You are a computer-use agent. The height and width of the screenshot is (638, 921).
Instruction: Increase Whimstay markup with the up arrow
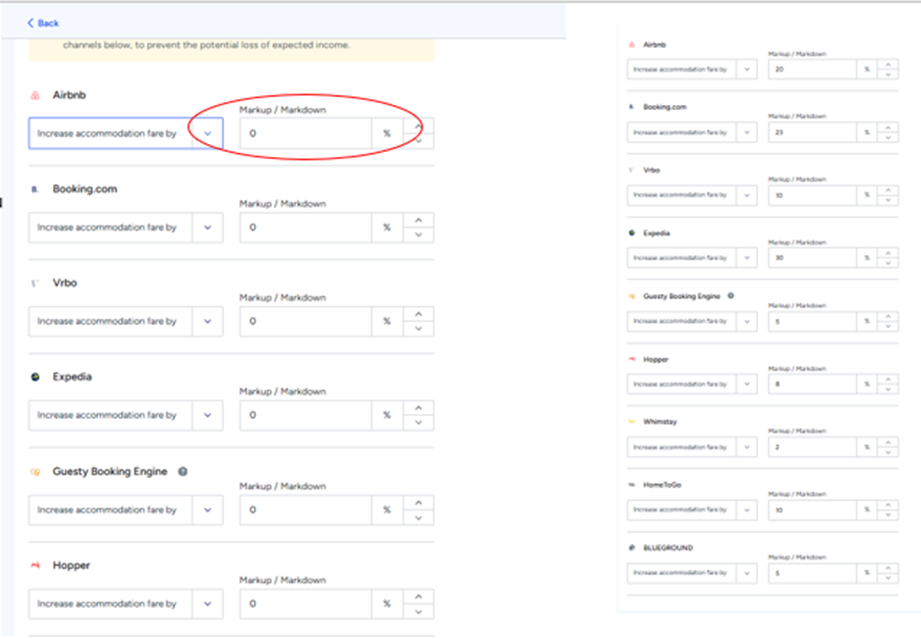[888, 442]
